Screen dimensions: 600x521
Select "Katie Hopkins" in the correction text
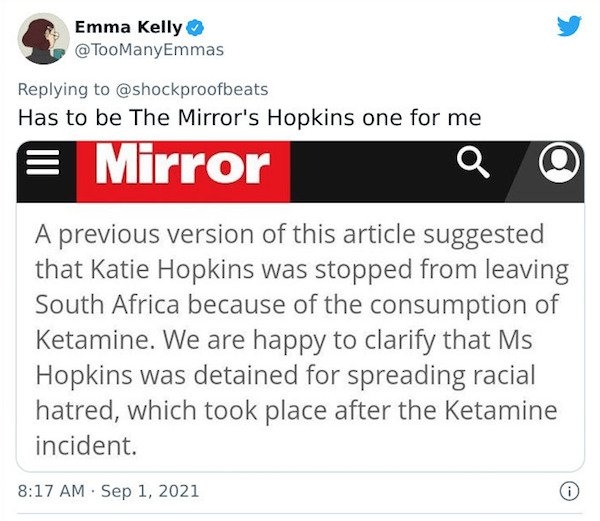160,269
